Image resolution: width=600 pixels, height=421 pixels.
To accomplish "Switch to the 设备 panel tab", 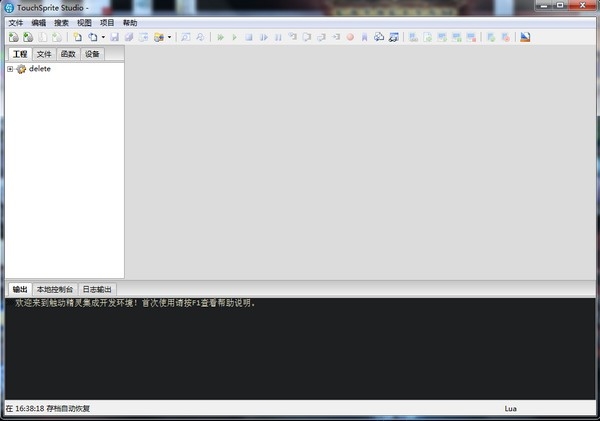I will pos(92,54).
